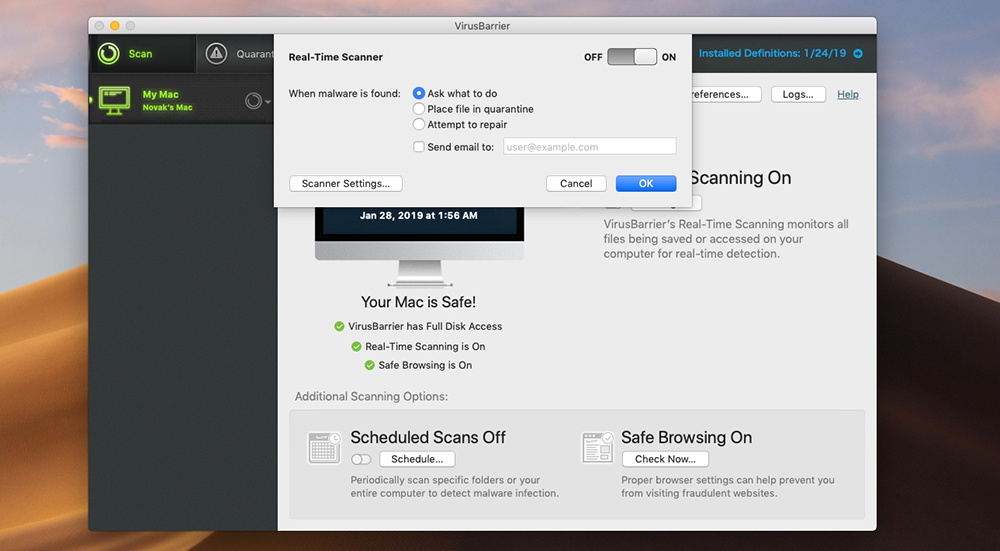Click the green Scan circle icon

point(108,54)
